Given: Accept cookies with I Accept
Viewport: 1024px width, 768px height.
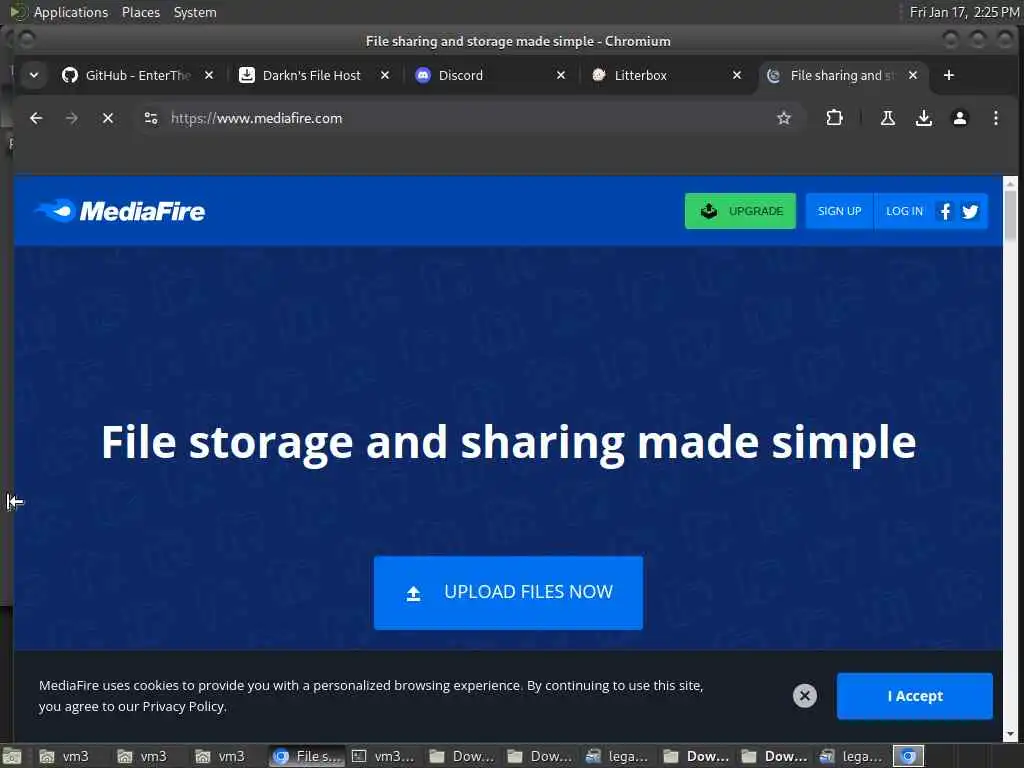Looking at the screenshot, I should click(914, 696).
